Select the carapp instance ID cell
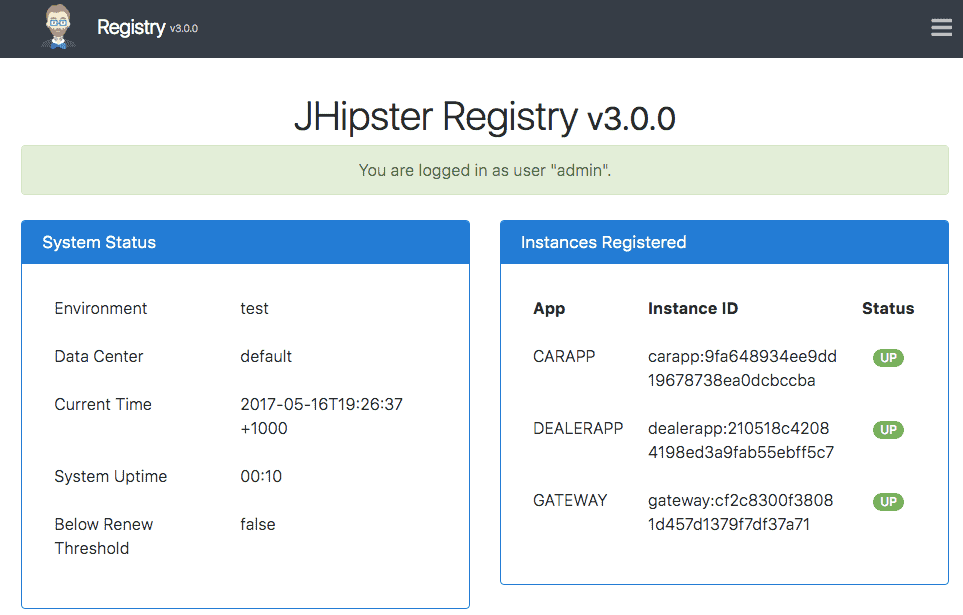This screenshot has height=615, width=963. coord(742,368)
